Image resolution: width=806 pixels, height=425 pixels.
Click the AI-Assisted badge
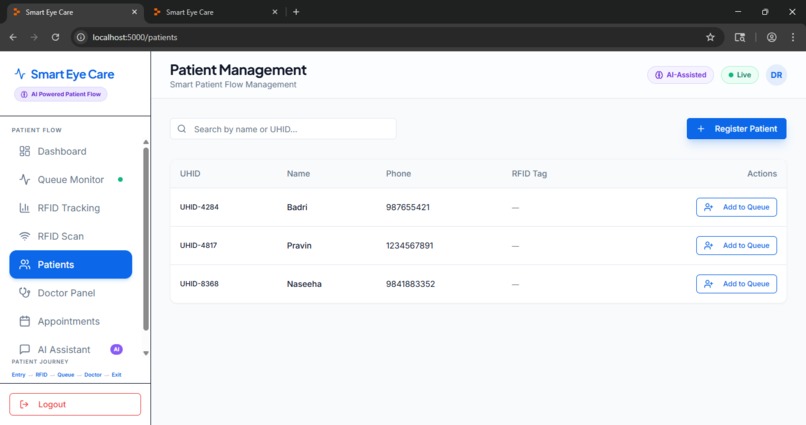coord(680,75)
